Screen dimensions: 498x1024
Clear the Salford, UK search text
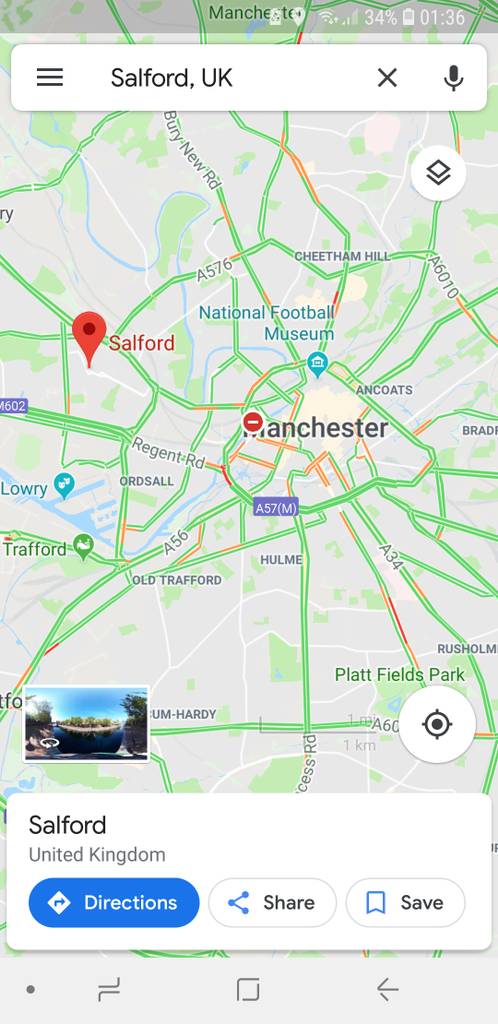click(x=387, y=78)
